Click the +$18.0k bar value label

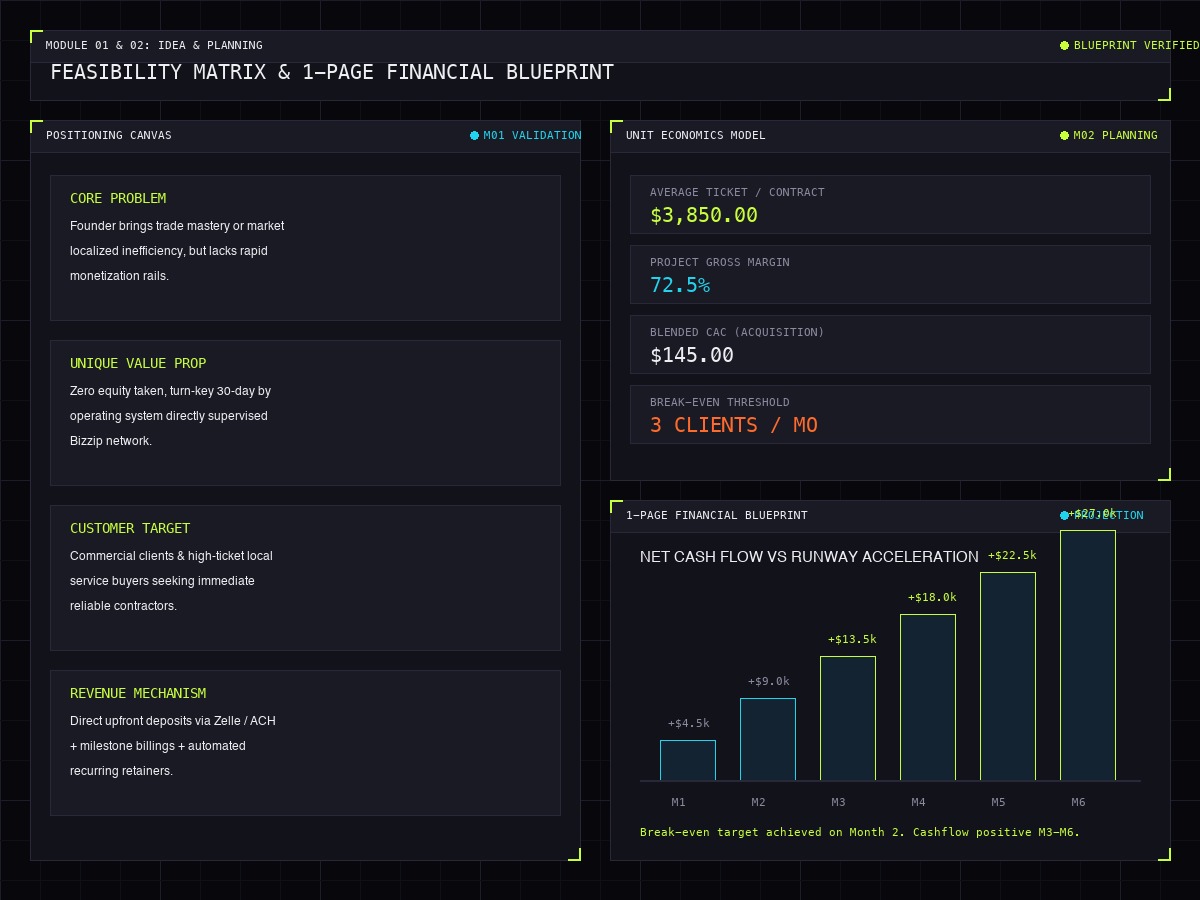(x=932, y=597)
